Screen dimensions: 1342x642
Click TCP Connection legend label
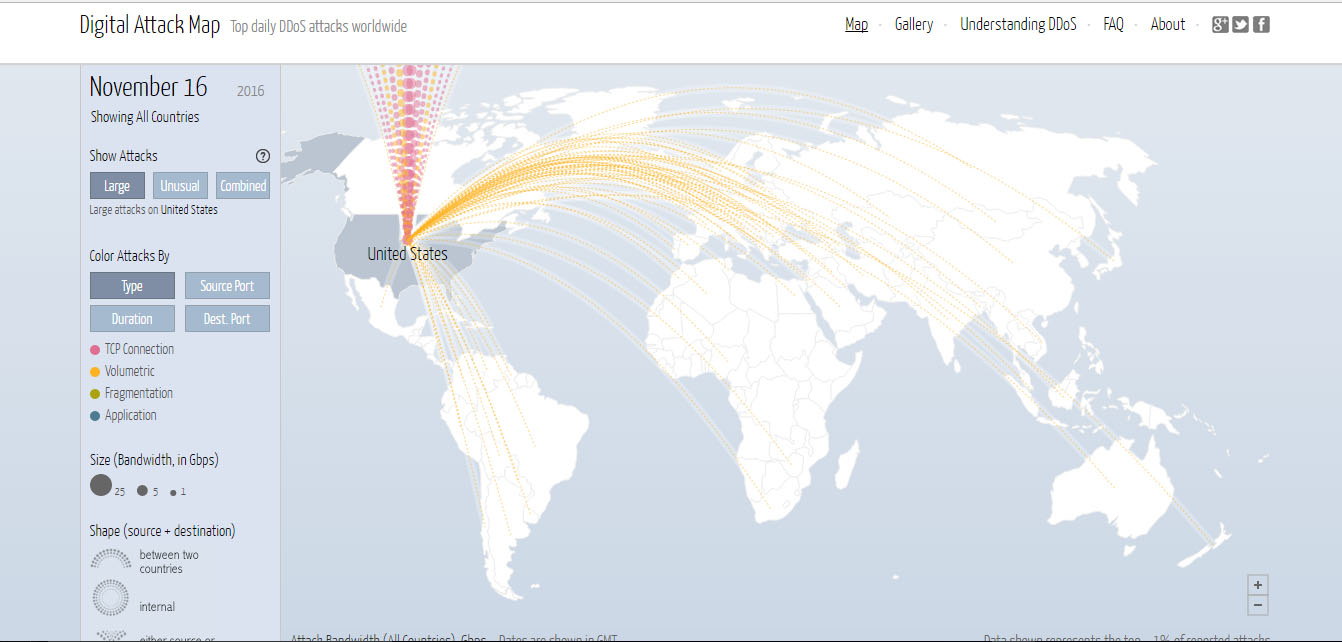139,349
